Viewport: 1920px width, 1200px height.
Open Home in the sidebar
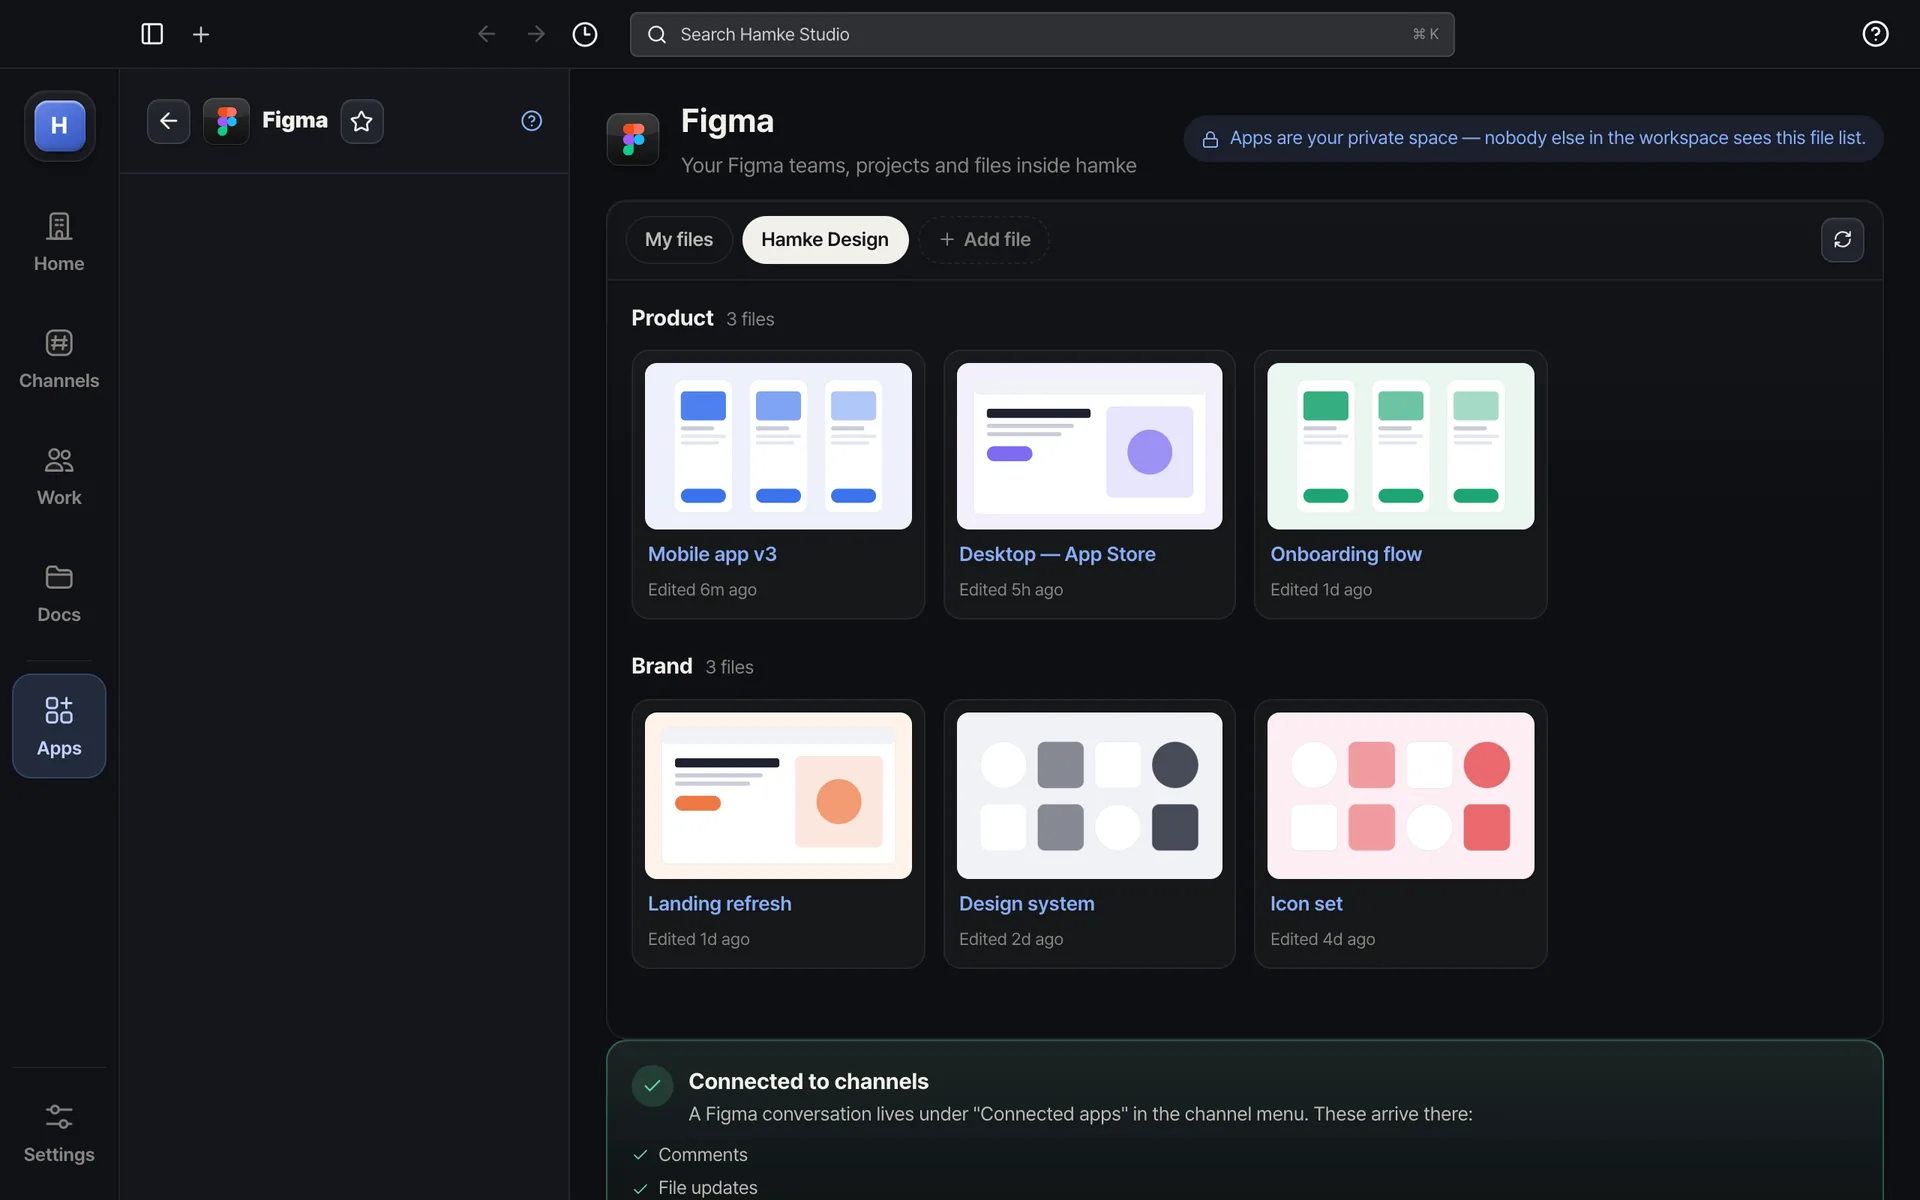[59, 243]
